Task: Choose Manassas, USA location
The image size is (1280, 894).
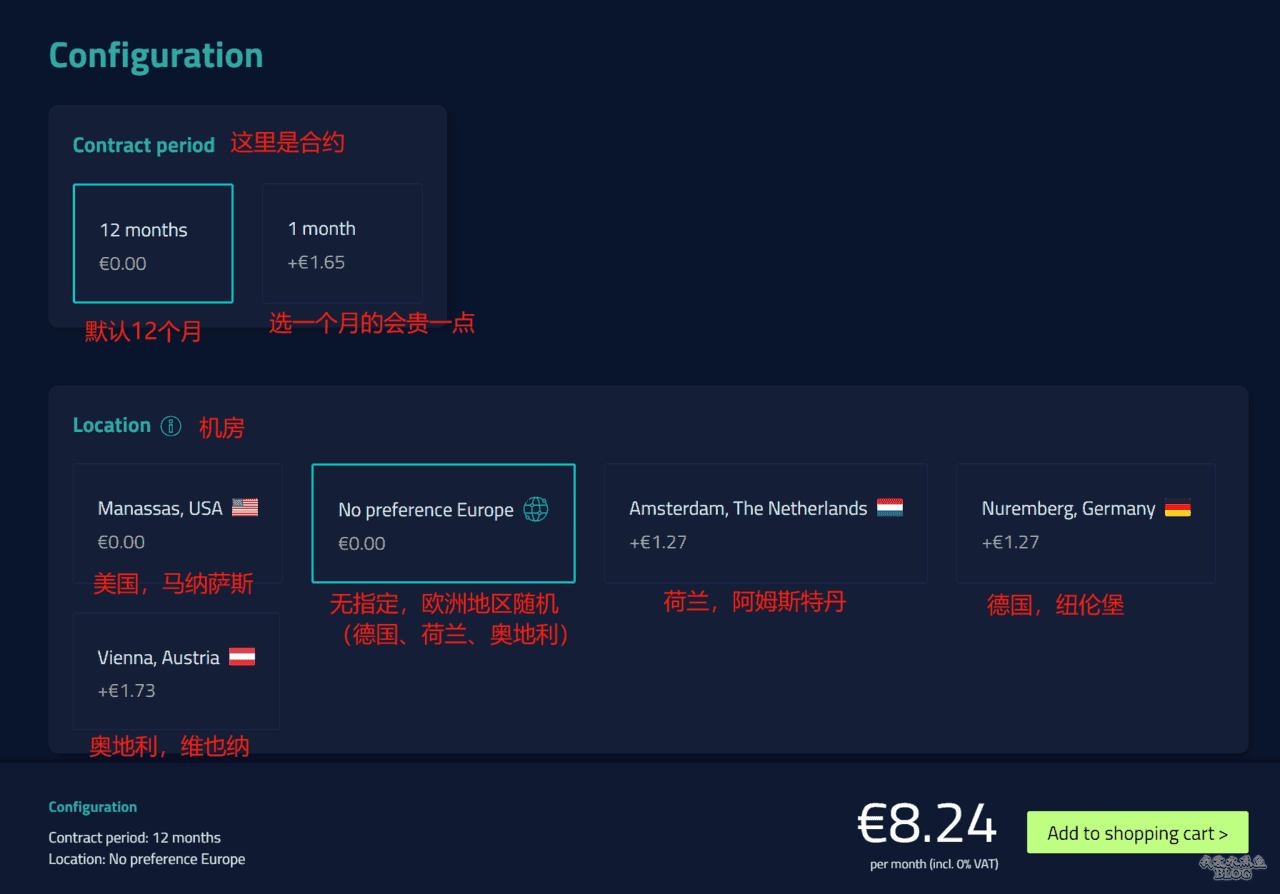Action: [x=178, y=523]
